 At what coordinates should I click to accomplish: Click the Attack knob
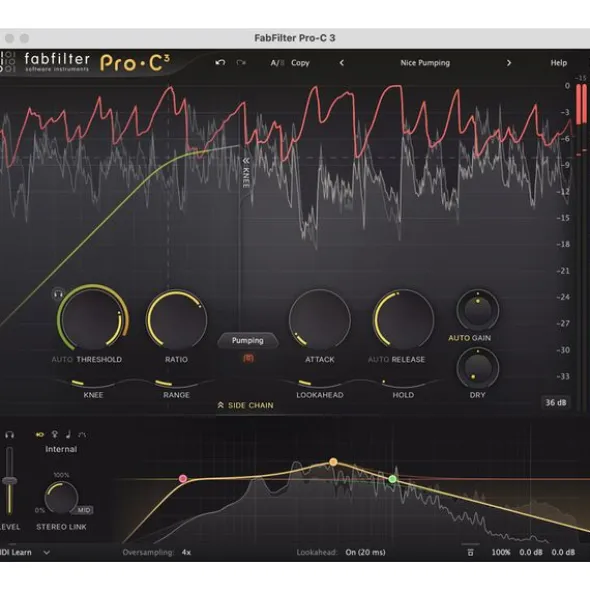click(x=320, y=320)
